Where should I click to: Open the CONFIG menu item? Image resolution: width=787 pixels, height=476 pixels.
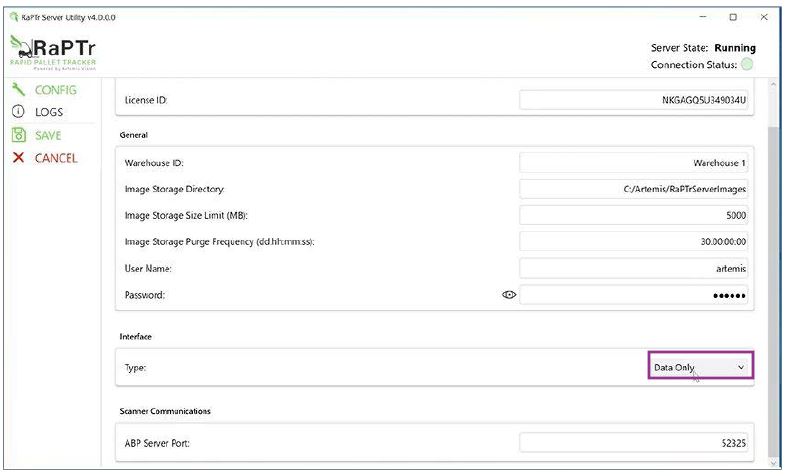tap(55, 90)
